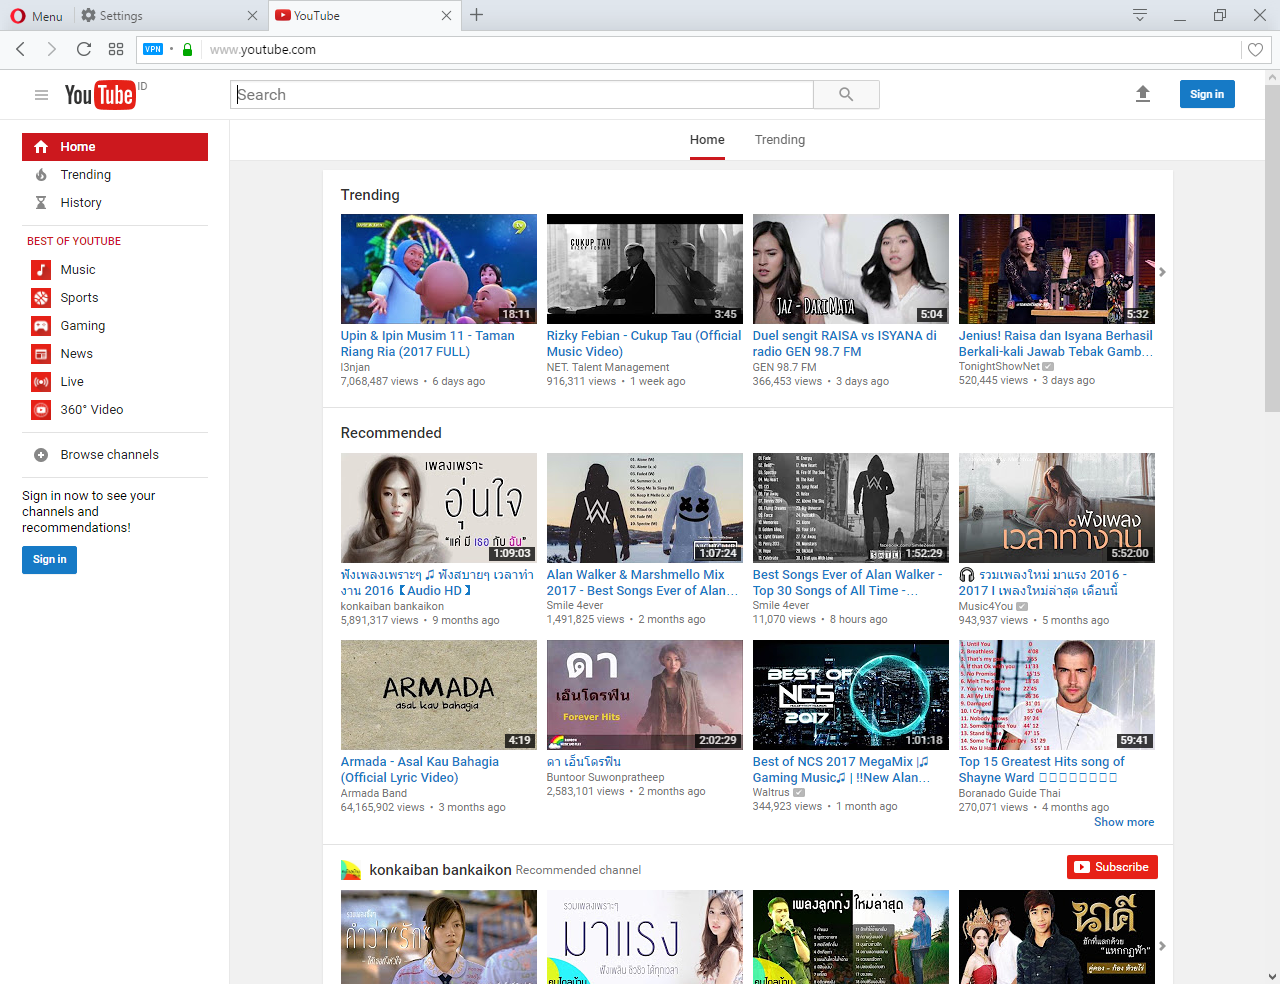
Task: Click the Trending flame sidebar icon
Action: click(x=41, y=175)
